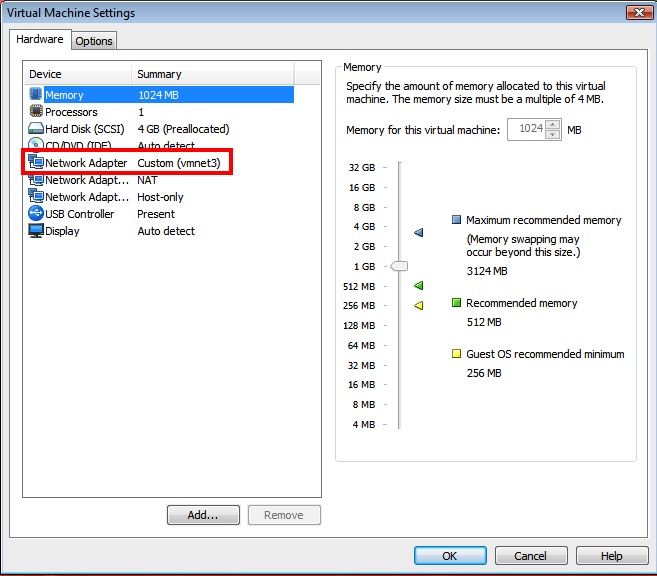Click the green recommended memory marker on the slider

click(x=419, y=286)
